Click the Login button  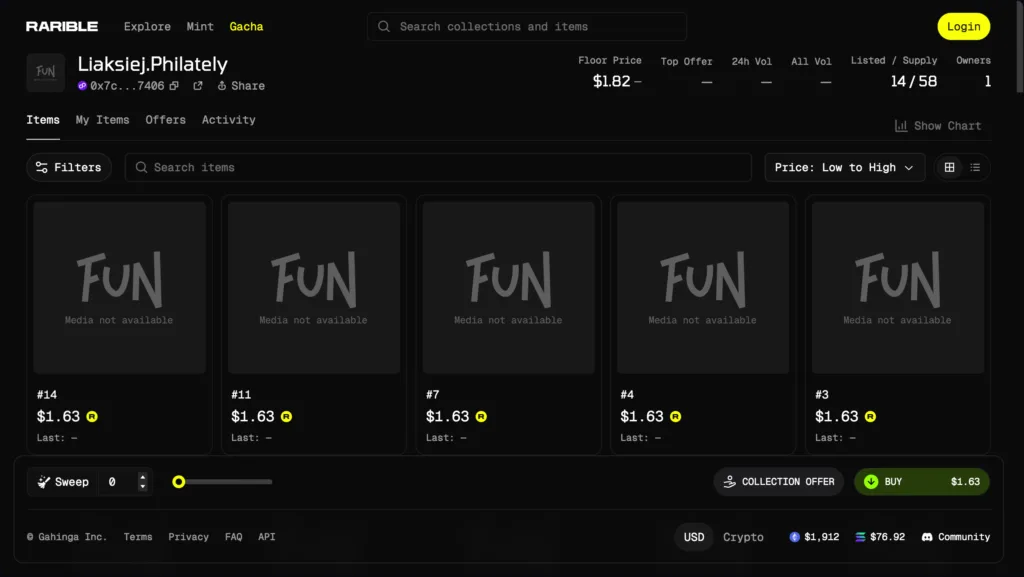[963, 27]
